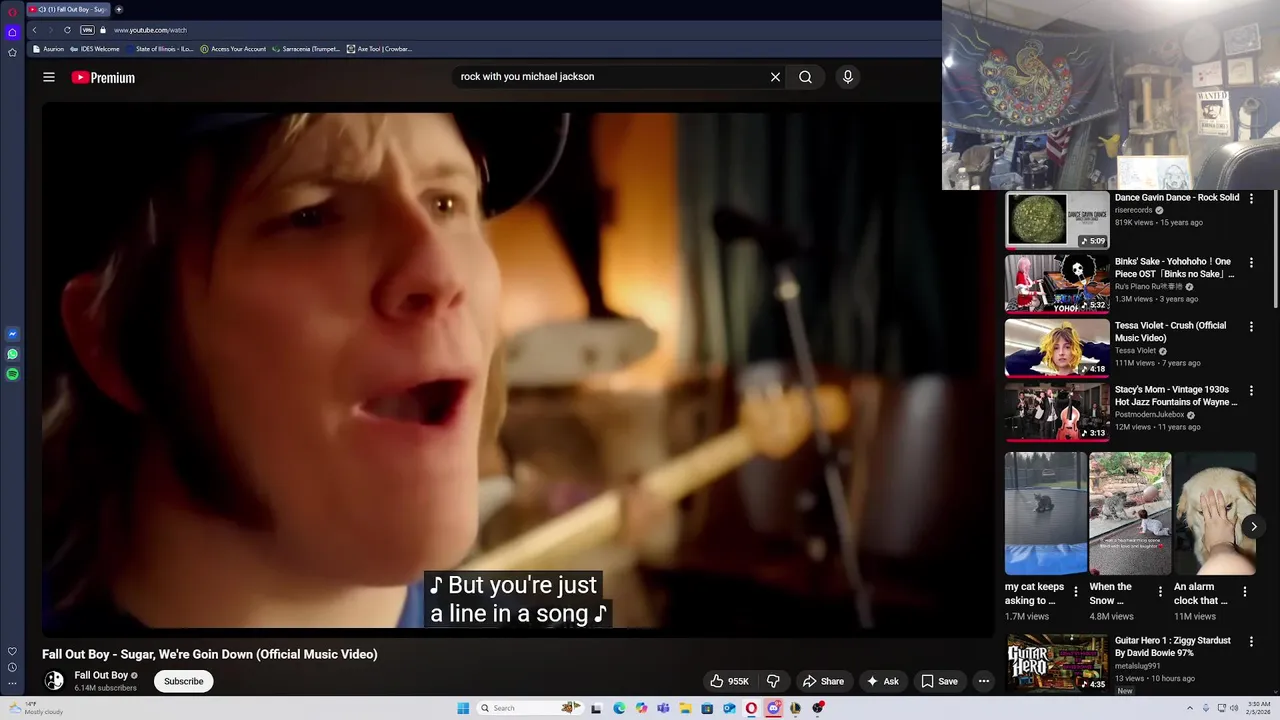Open WhatsApp in the Opera sidebar
This screenshot has width=1280, height=720.
coord(12,354)
